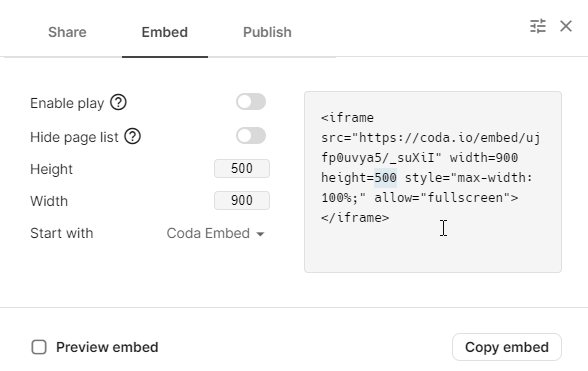
Task: Click the Height input field
Action: 242,168
